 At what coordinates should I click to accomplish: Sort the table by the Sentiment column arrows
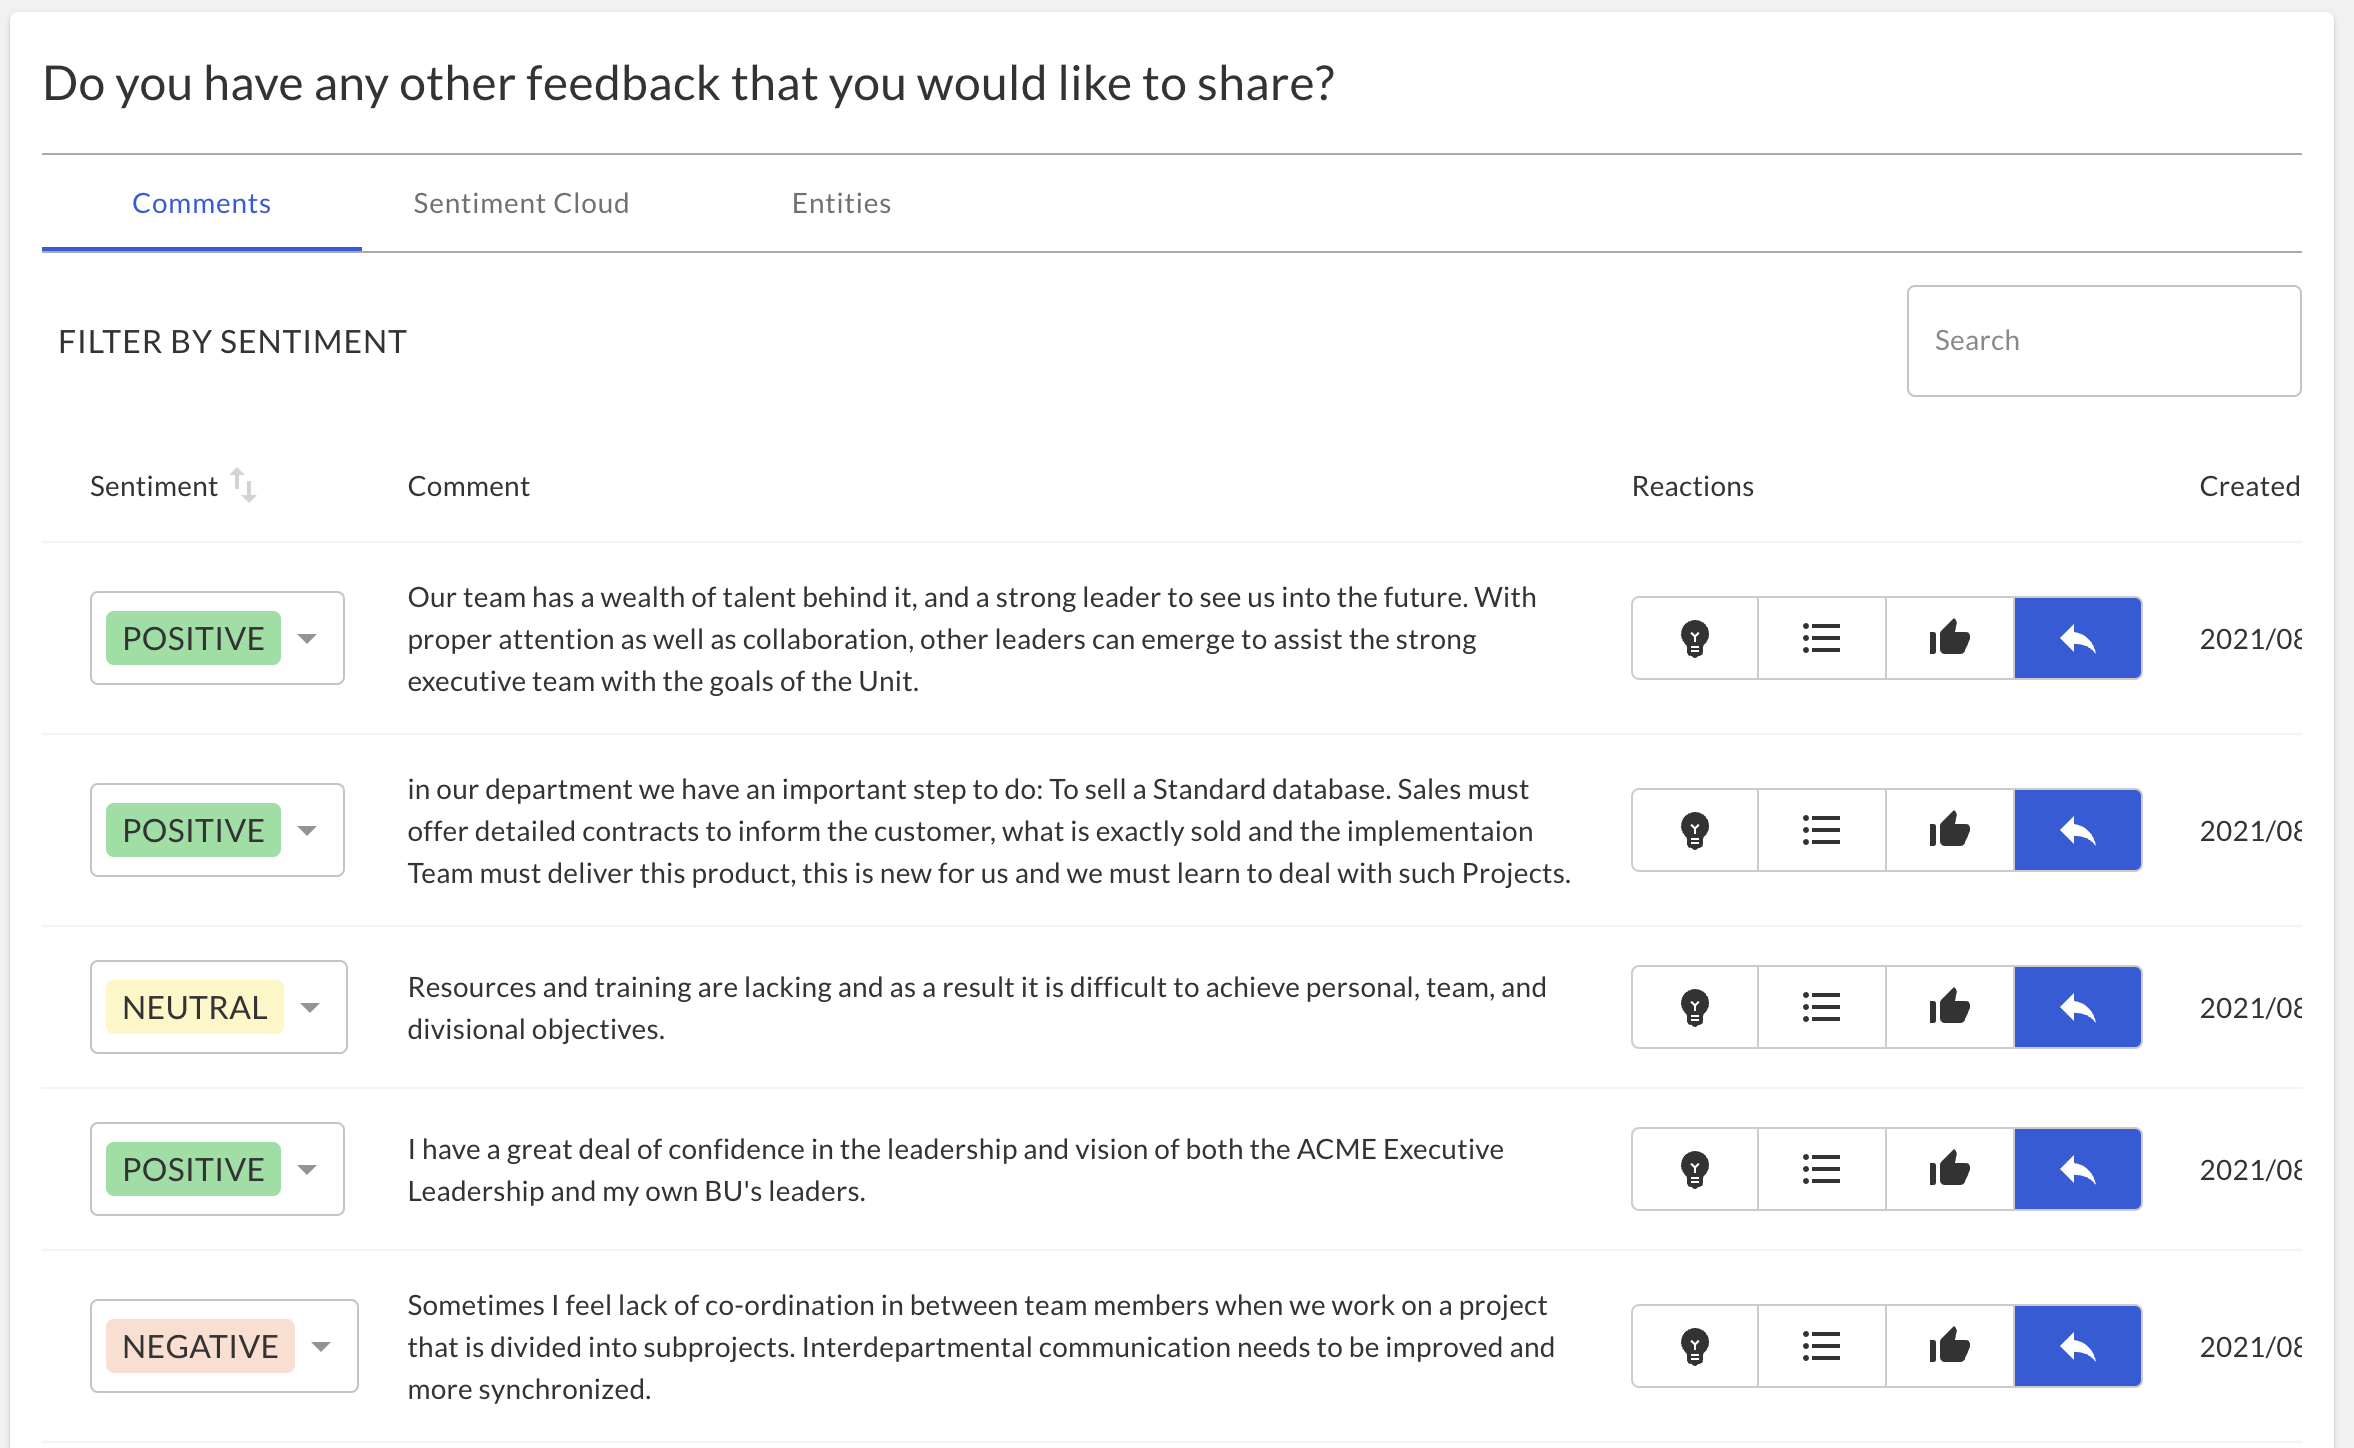tap(243, 485)
